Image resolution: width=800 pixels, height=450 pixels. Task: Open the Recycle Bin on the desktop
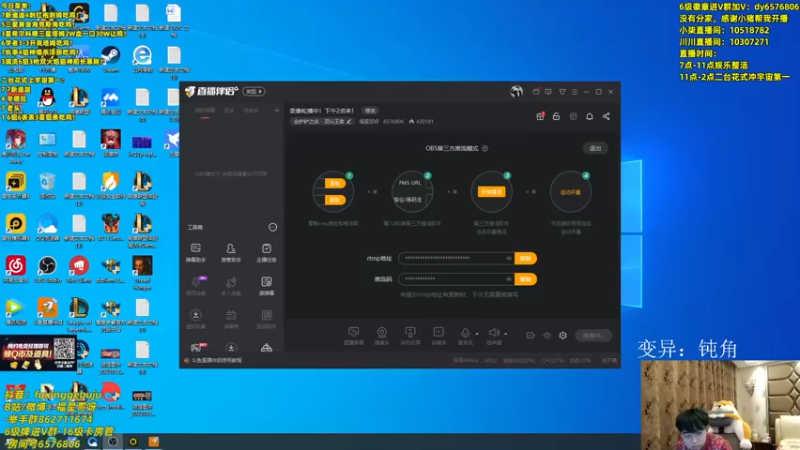coord(47,185)
